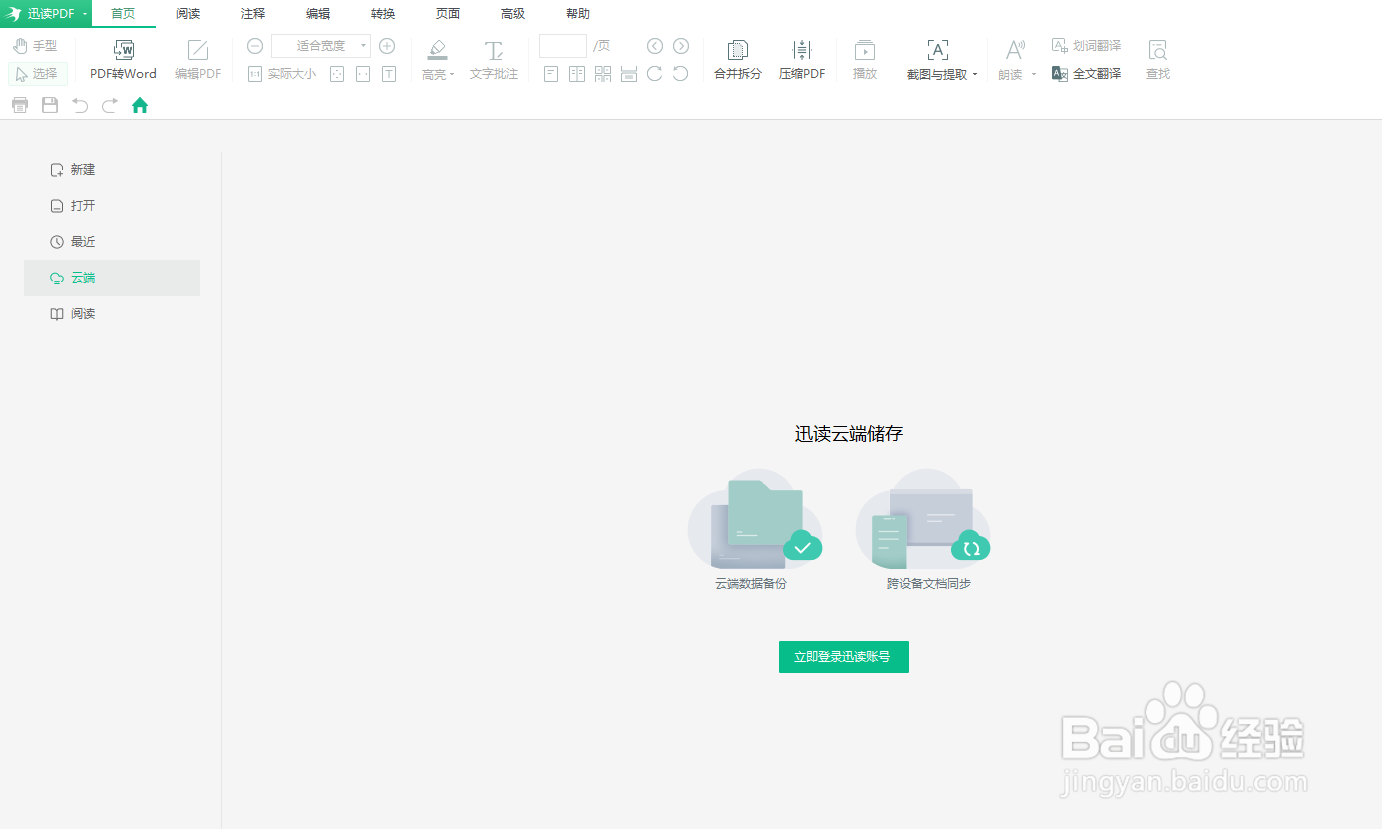1382x829 pixels.
Task: Open 压缩PDF compression tool
Action: [x=802, y=61]
